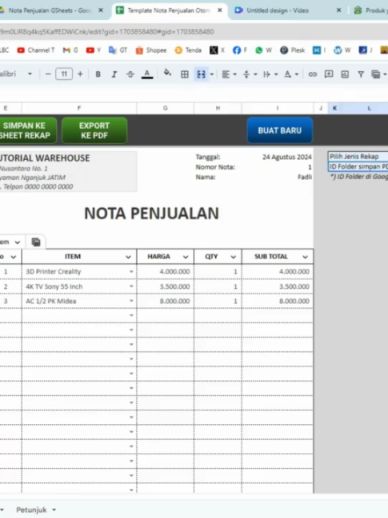Click the insert link icon
Viewport: 388px width, 518px height.
pyautogui.click(x=312, y=74)
